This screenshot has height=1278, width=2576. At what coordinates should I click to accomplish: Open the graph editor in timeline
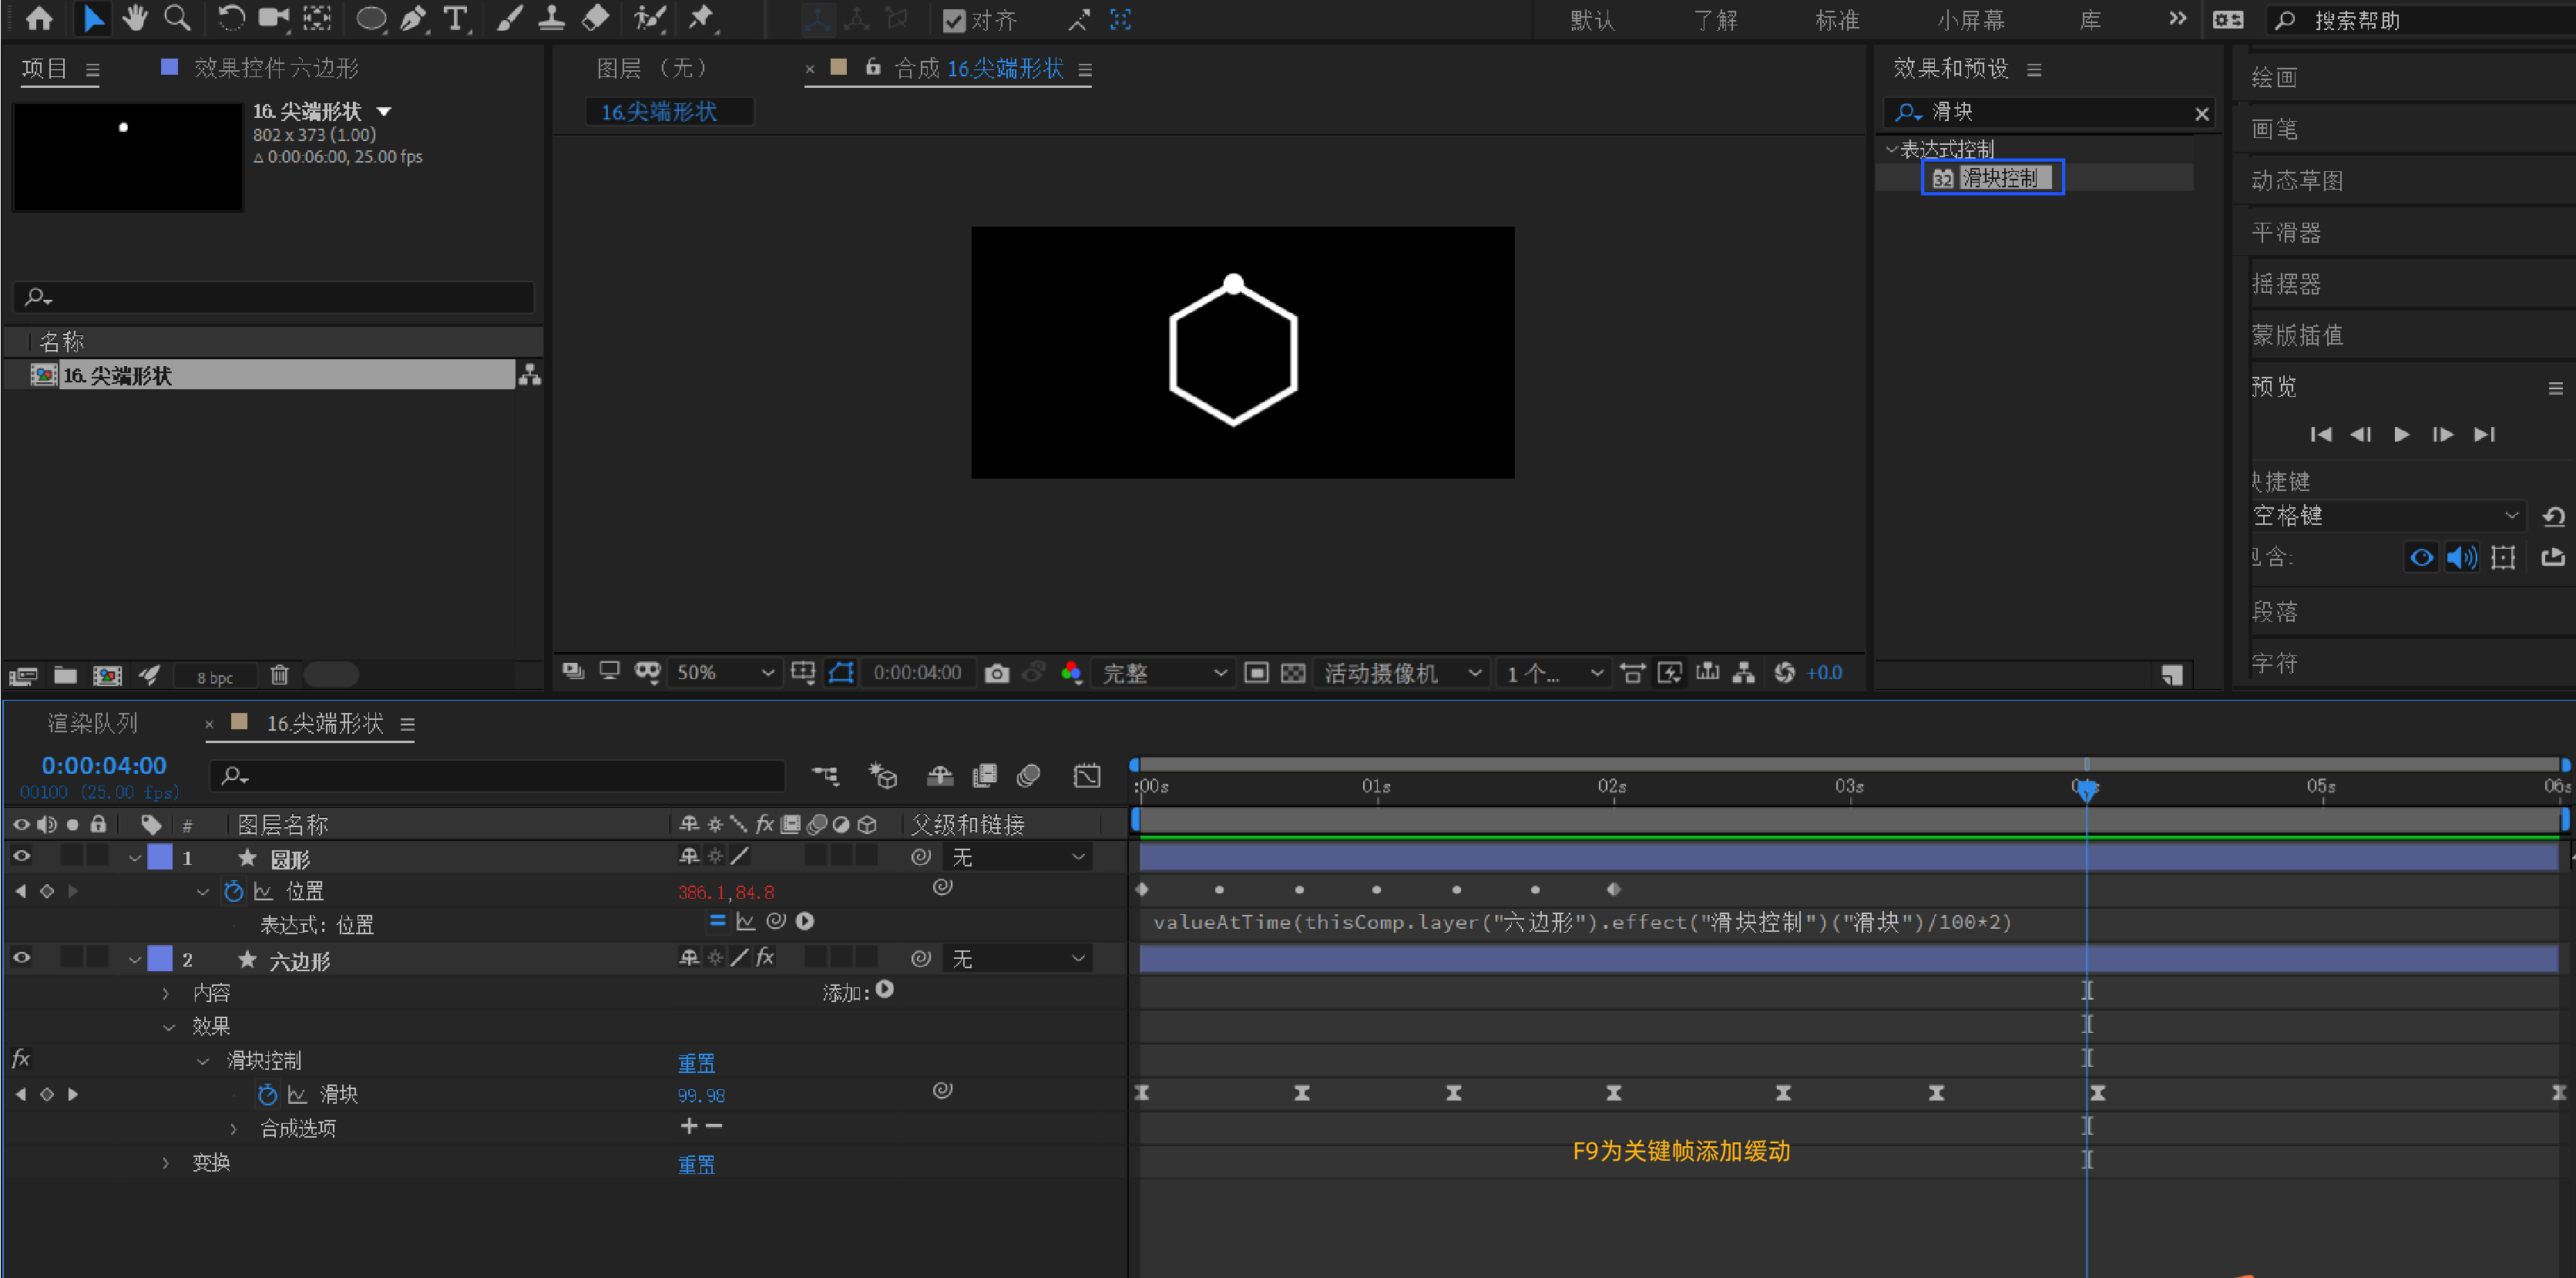tap(1086, 775)
